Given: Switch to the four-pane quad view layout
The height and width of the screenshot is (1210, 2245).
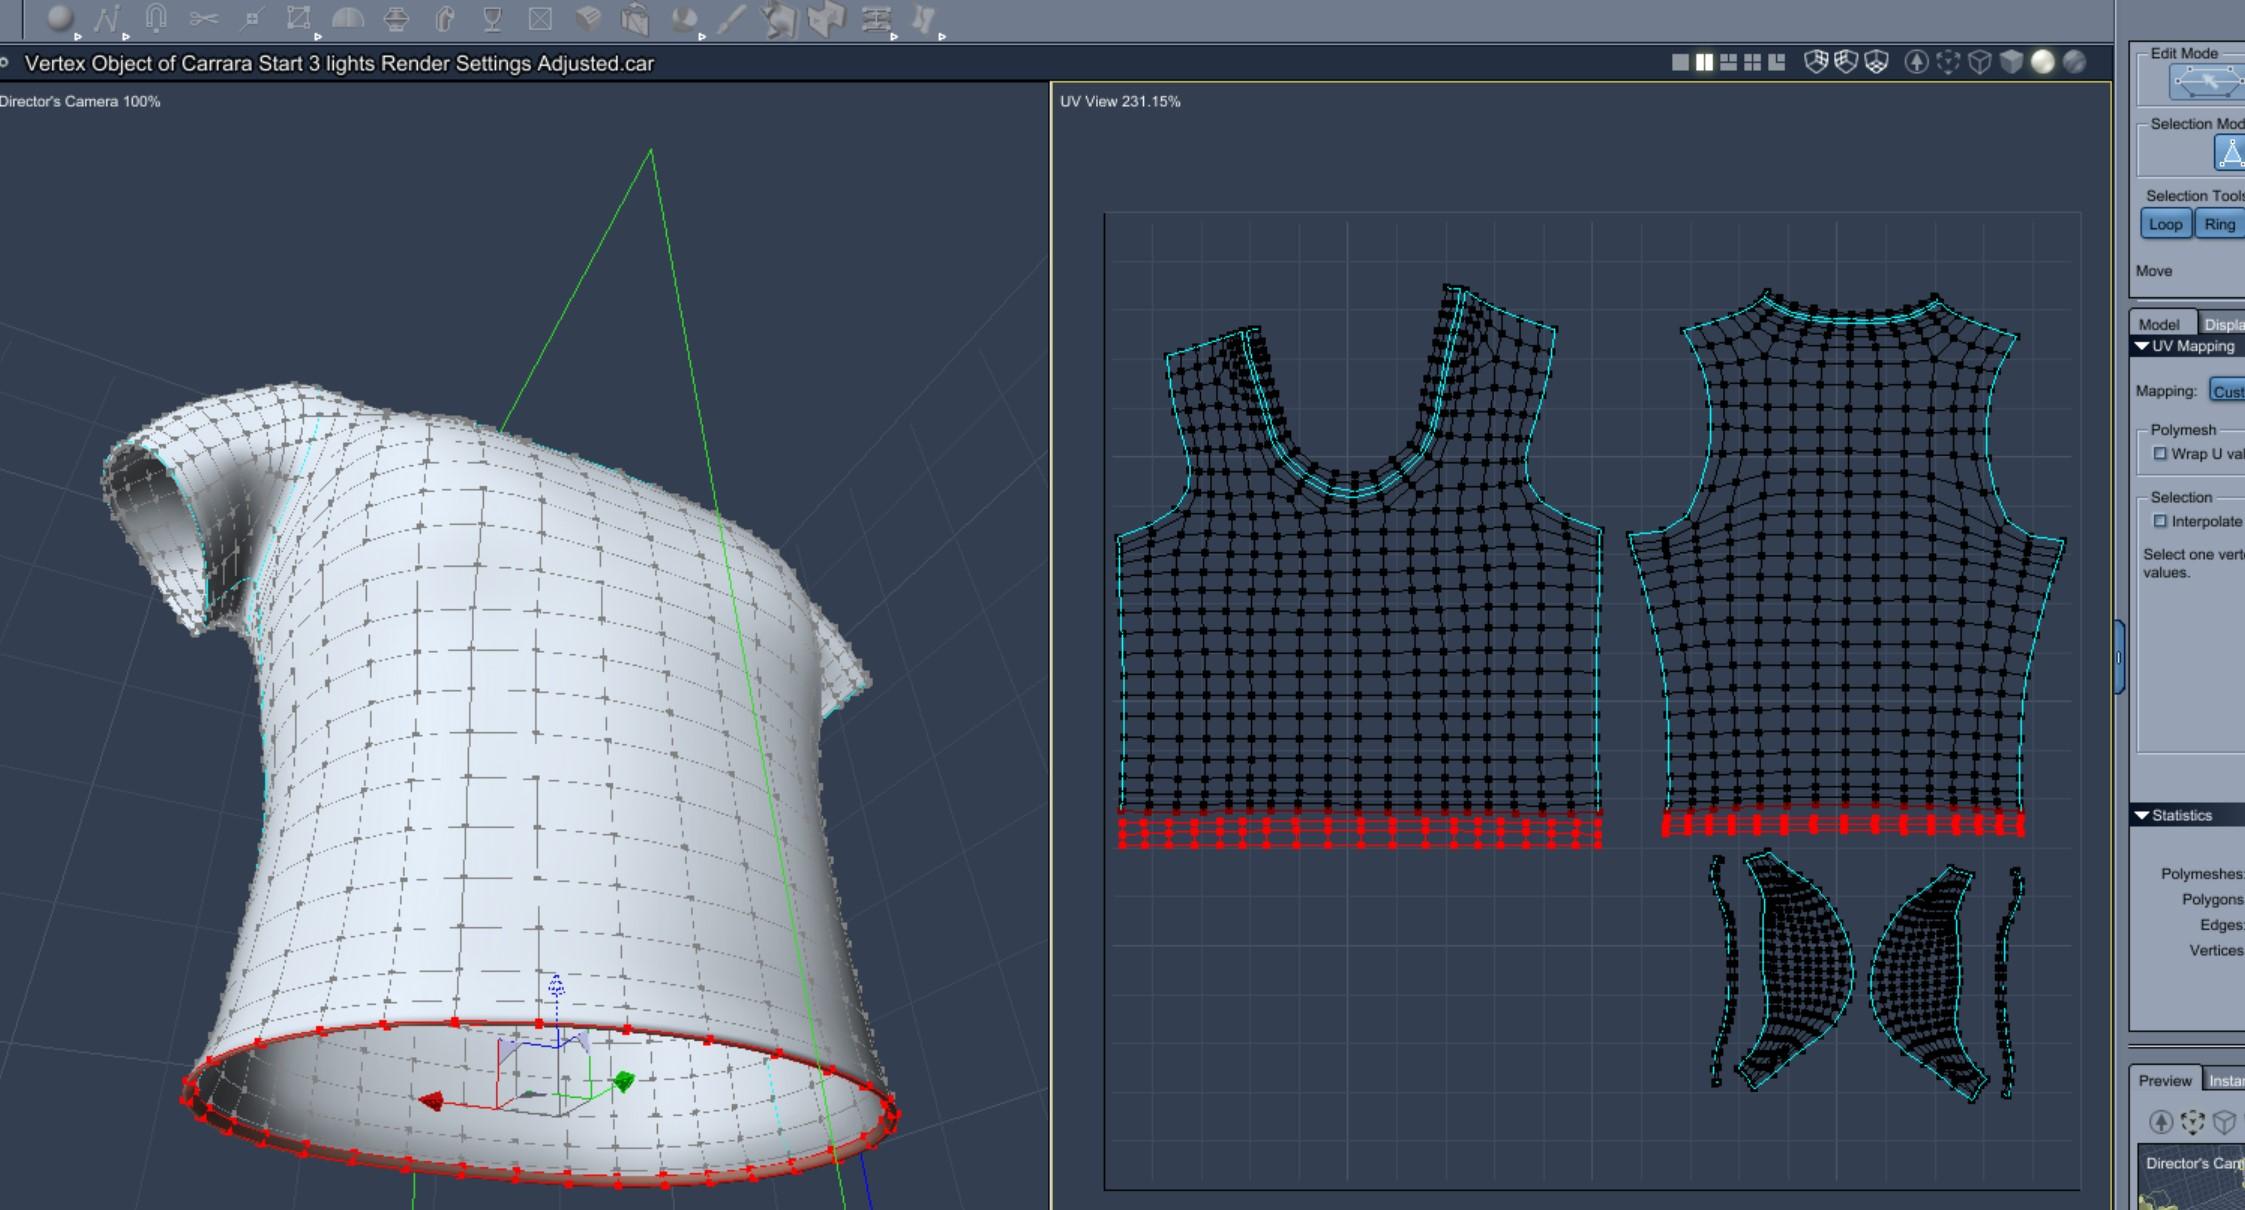Looking at the screenshot, I should 1752,63.
